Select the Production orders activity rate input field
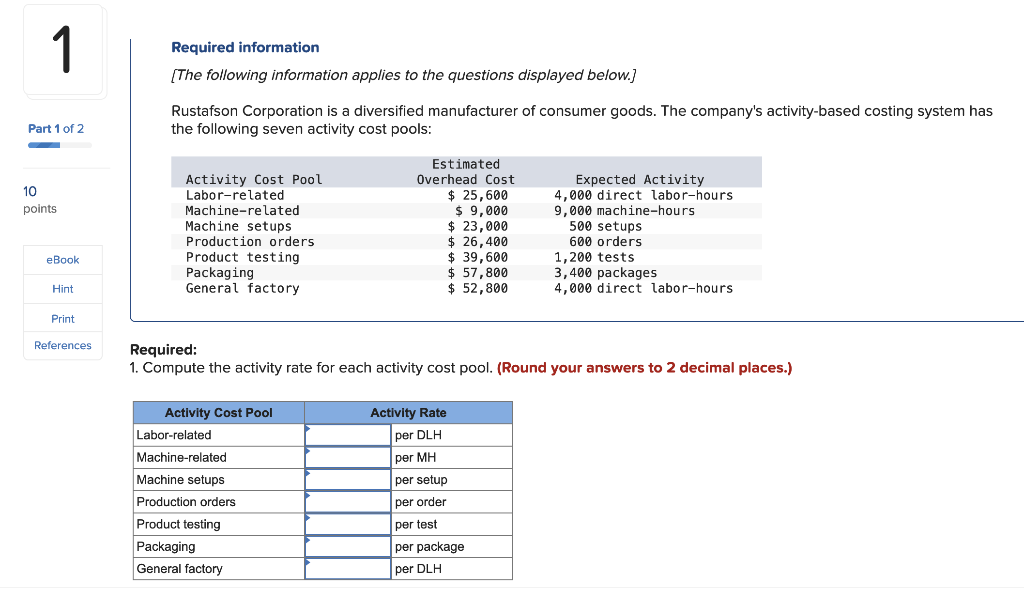Image resolution: width=1024 pixels, height=590 pixels. [x=348, y=501]
